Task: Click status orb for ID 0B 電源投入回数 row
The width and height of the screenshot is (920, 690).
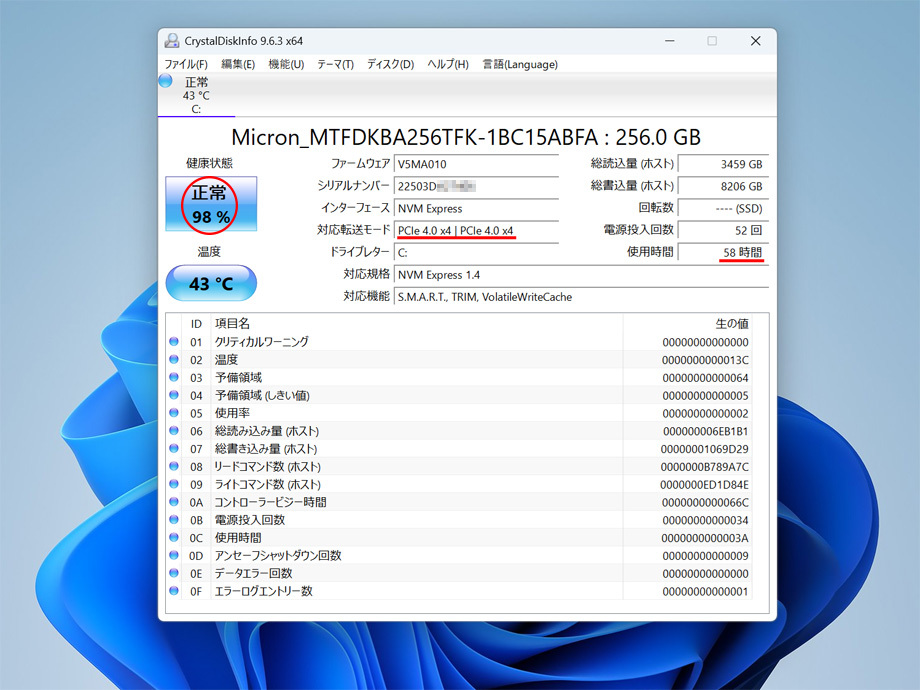Action: pos(174,519)
